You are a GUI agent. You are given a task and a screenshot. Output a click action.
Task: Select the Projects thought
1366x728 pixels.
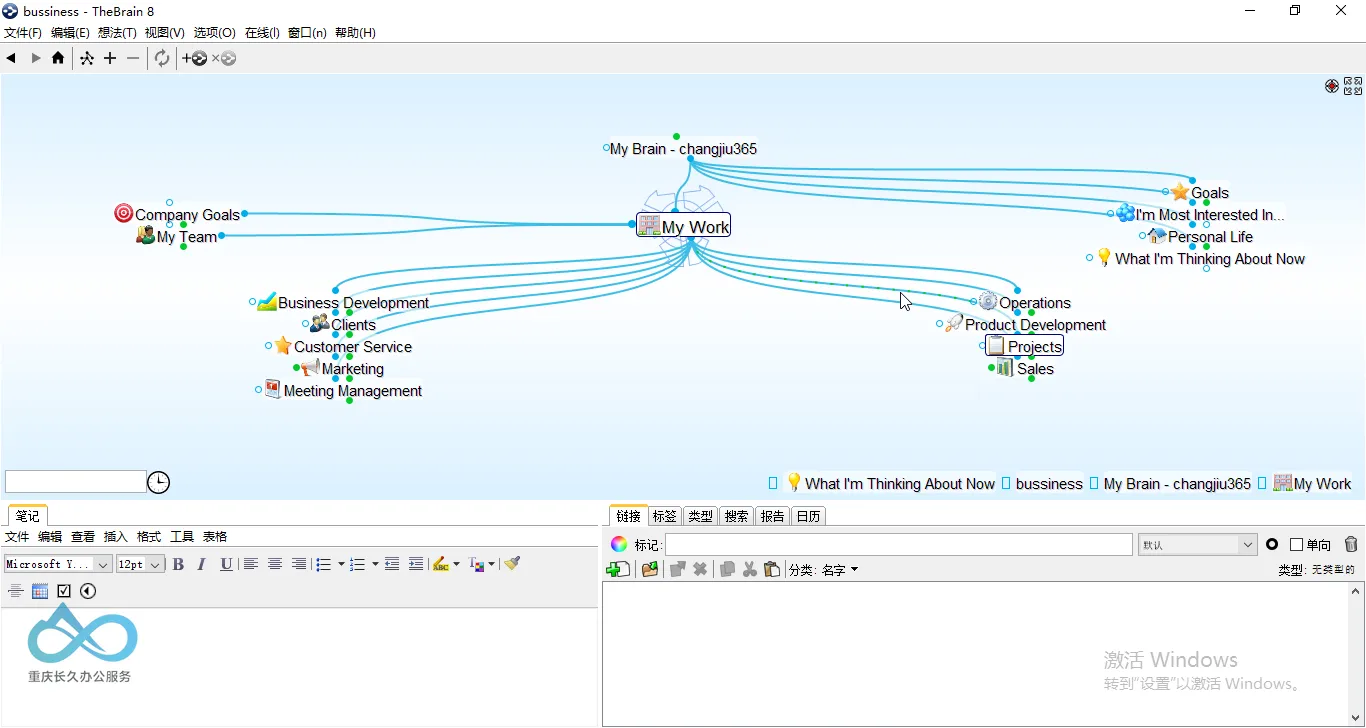point(1025,346)
